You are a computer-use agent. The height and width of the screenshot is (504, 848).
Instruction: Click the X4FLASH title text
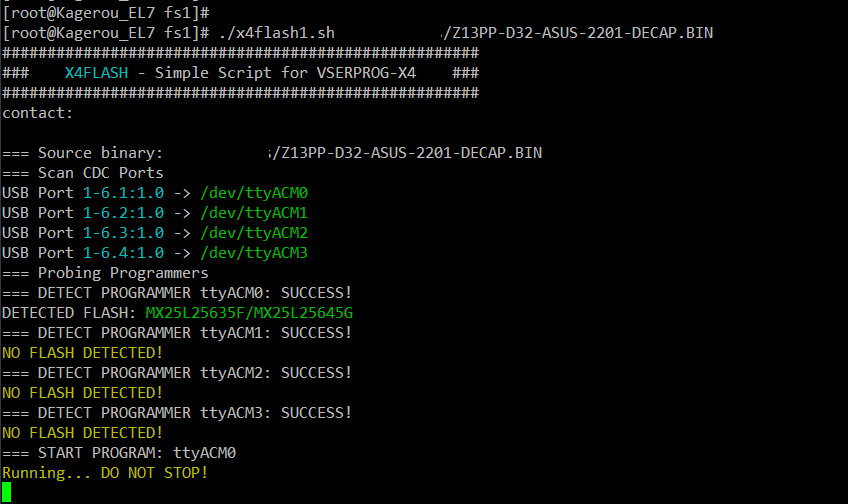[x=96, y=73]
